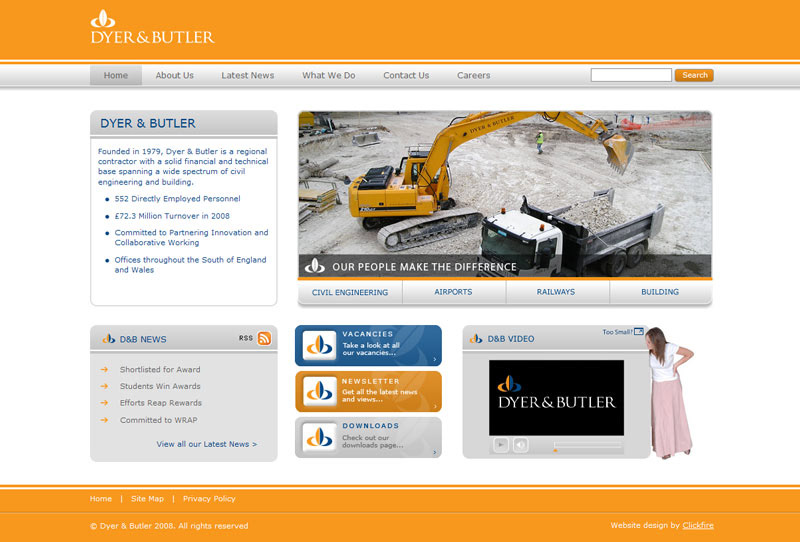Click the Downloads banner logo icon

(x=319, y=437)
